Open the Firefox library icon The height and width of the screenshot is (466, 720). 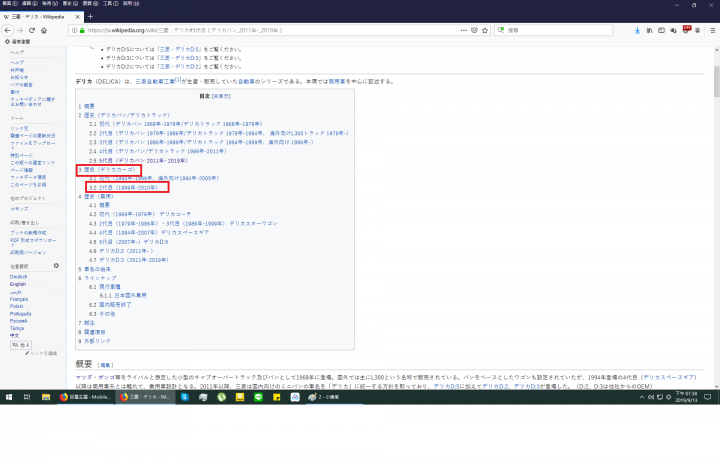pos(649,30)
